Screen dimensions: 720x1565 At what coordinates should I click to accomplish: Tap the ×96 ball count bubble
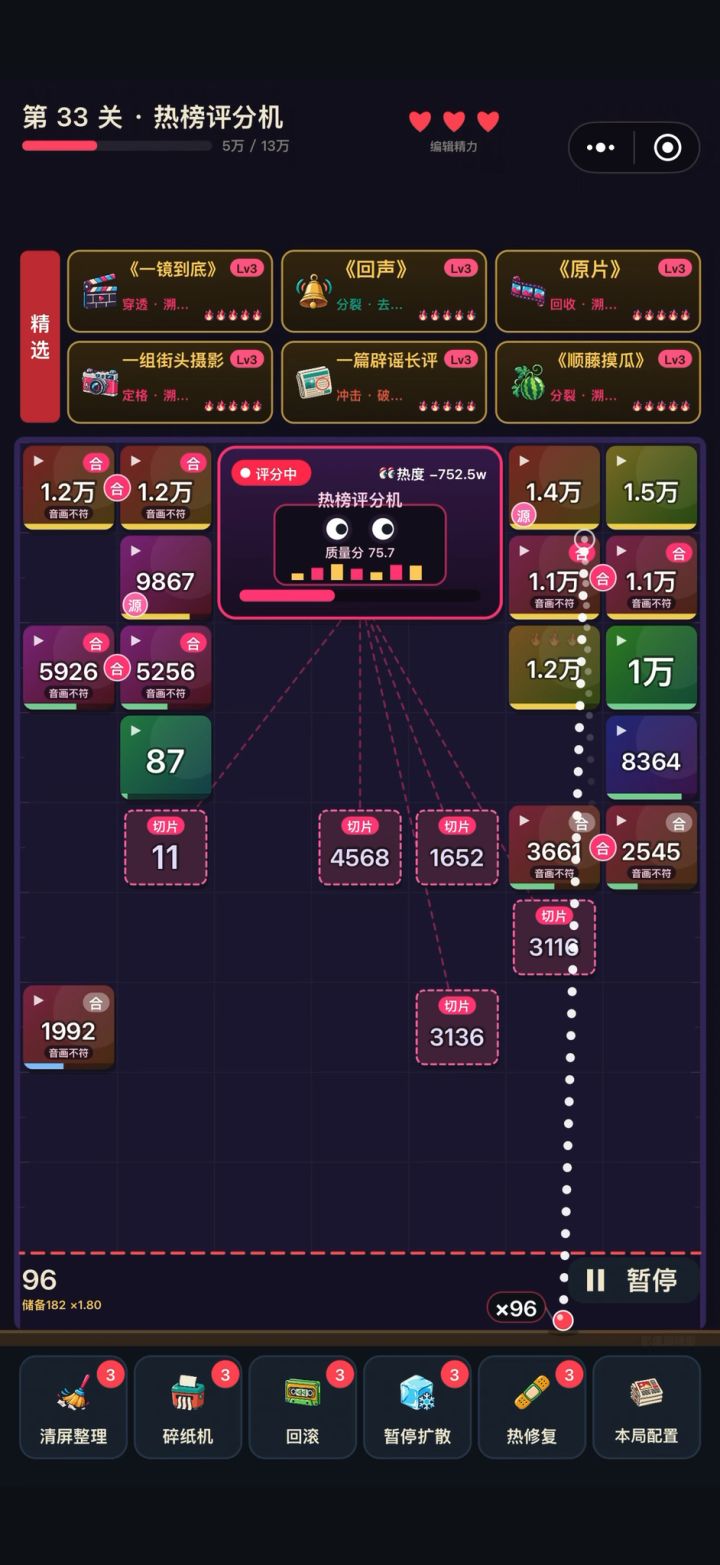click(517, 1308)
